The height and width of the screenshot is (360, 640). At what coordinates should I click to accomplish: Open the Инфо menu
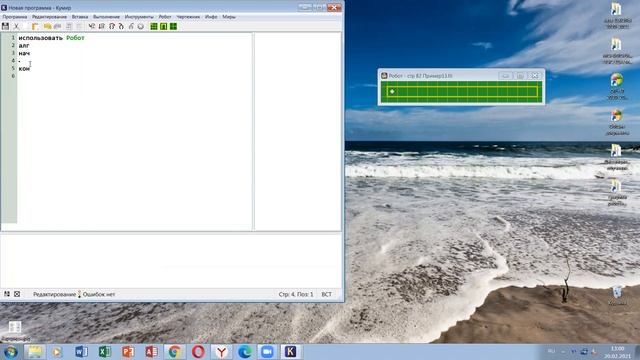click(211, 17)
